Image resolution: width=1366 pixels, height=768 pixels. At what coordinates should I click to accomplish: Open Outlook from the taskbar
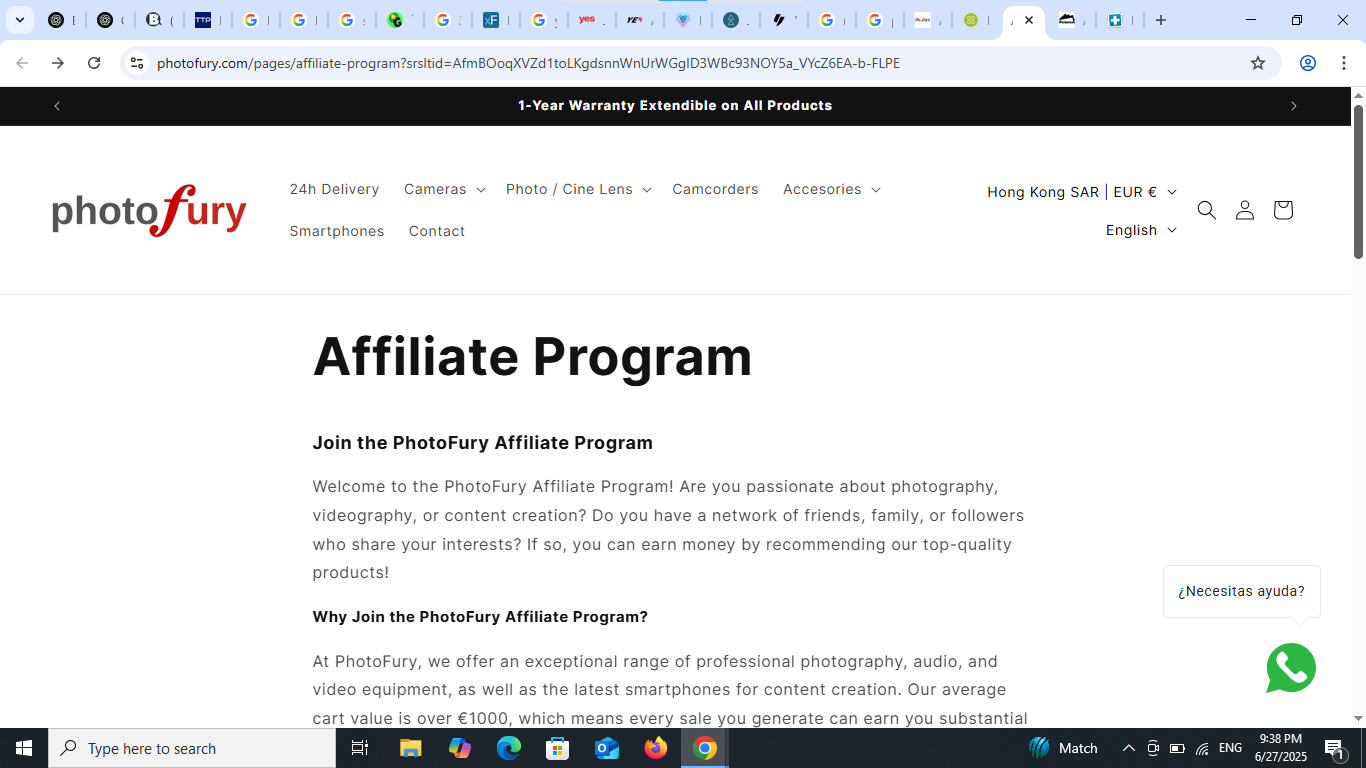click(607, 748)
